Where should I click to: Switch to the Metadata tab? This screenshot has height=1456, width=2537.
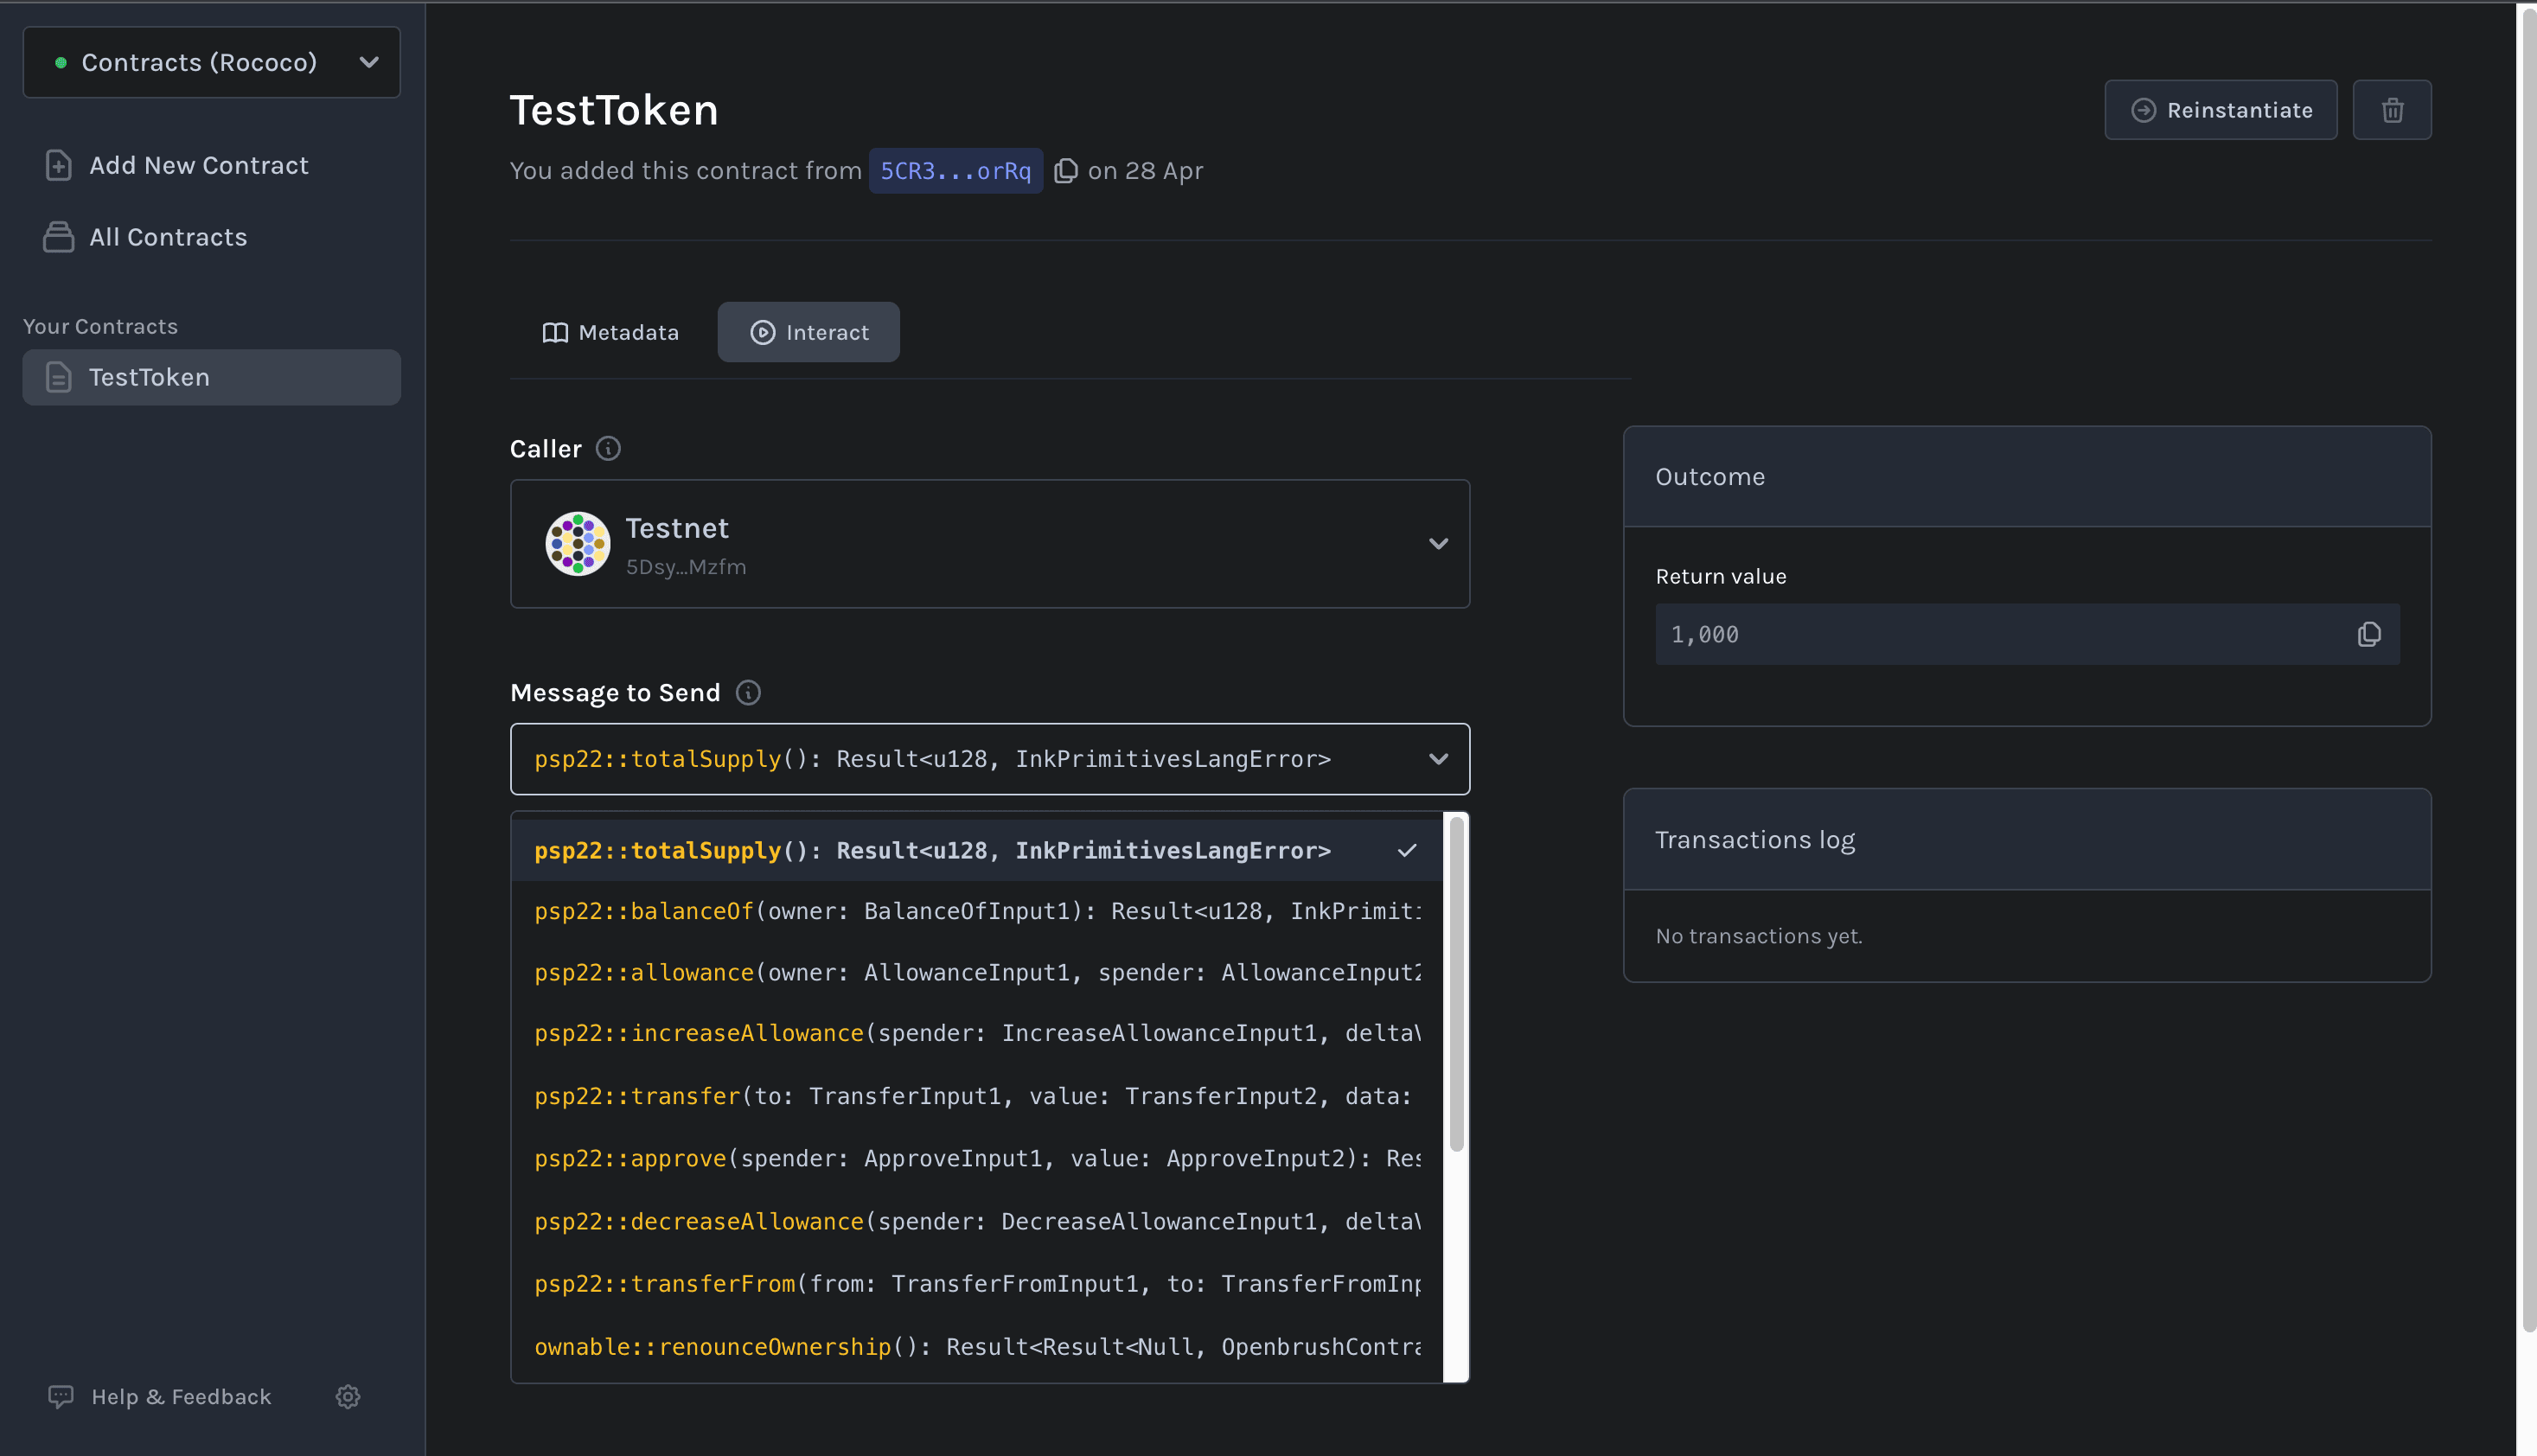[610, 332]
